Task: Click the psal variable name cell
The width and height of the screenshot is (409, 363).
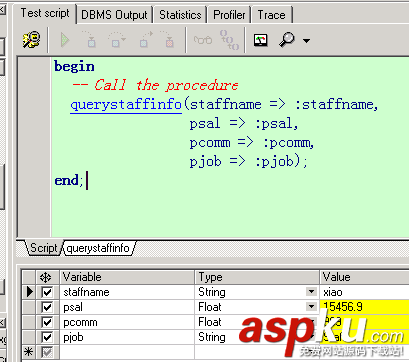Action: click(127, 307)
